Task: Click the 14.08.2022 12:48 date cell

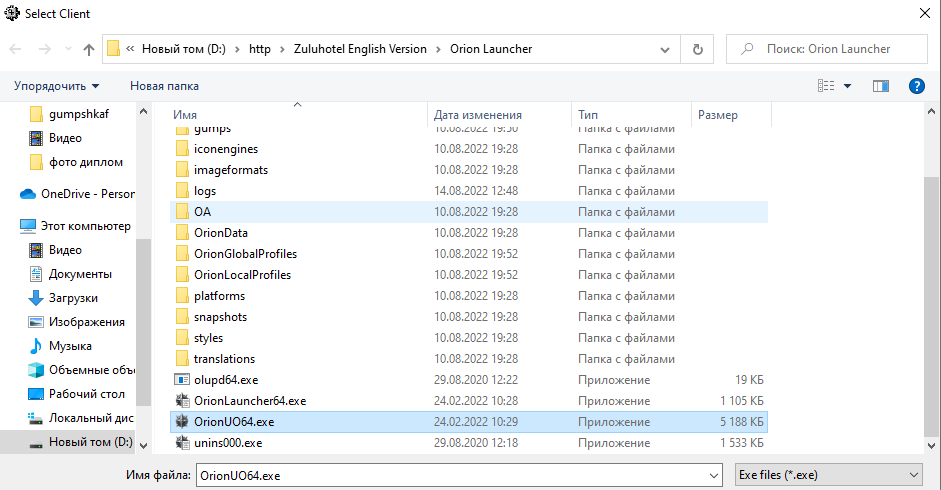Action: [x=476, y=191]
